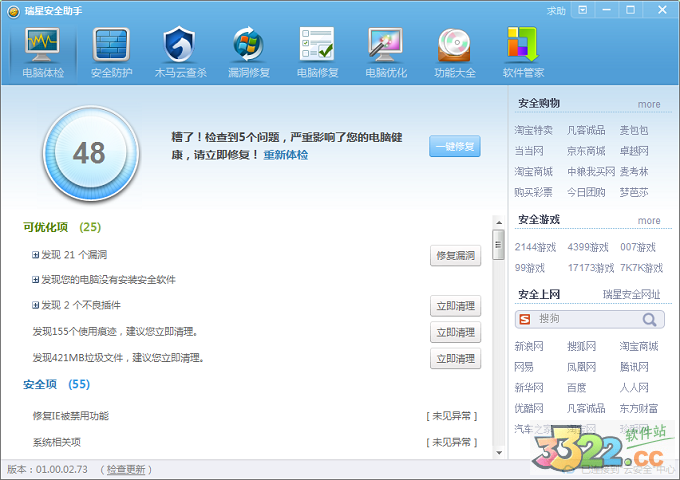
Task: Select the 系统相关项 row
Action: coord(255,442)
